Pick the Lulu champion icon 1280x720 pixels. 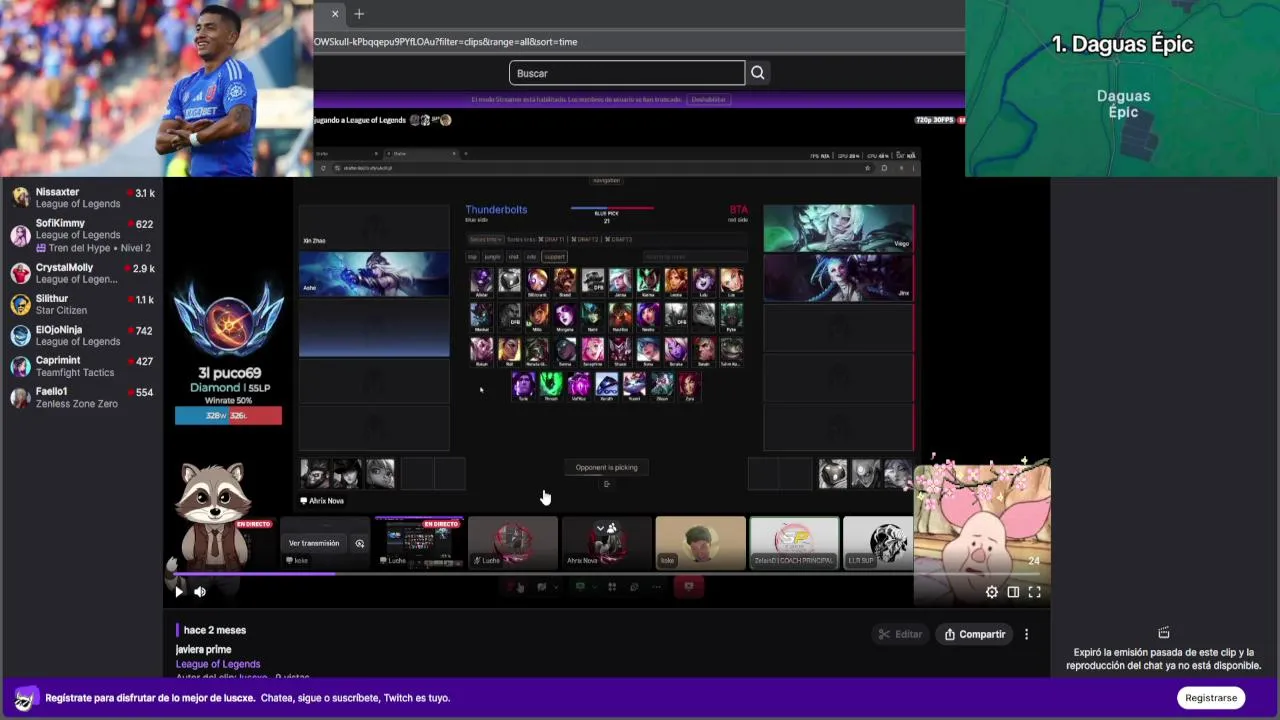[x=703, y=281]
